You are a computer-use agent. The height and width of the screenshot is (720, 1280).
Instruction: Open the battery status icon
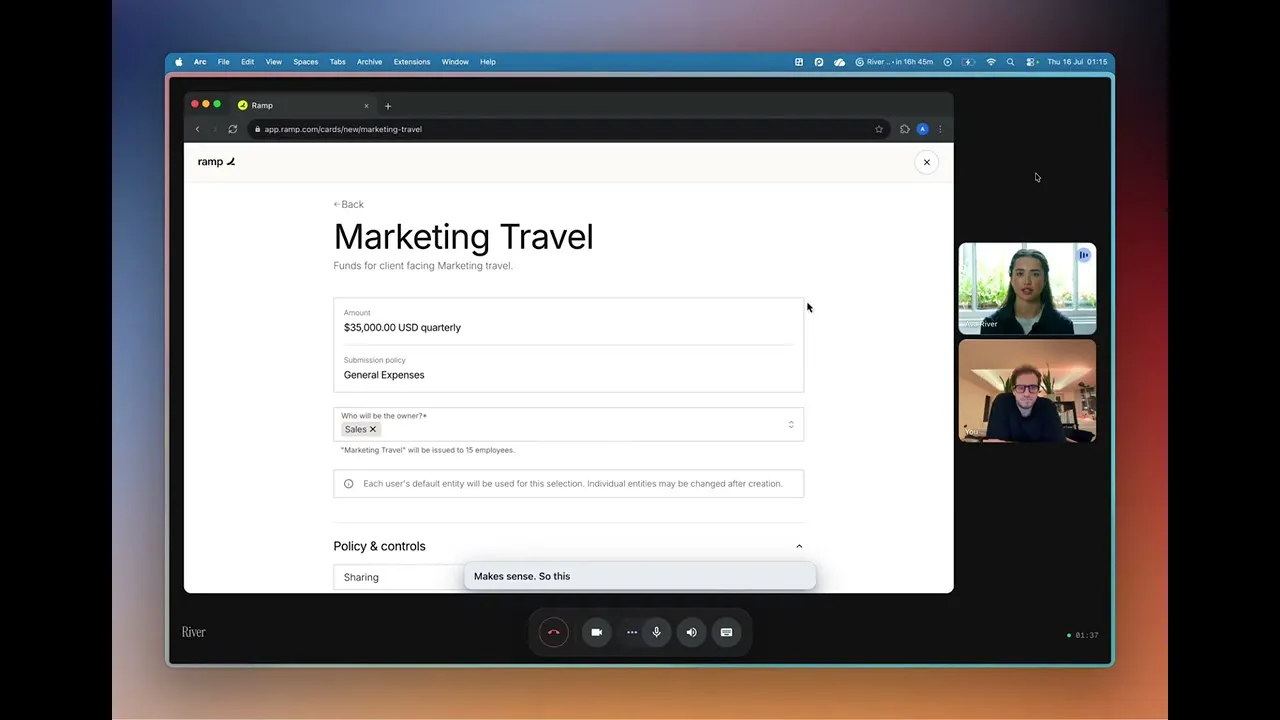click(x=968, y=62)
